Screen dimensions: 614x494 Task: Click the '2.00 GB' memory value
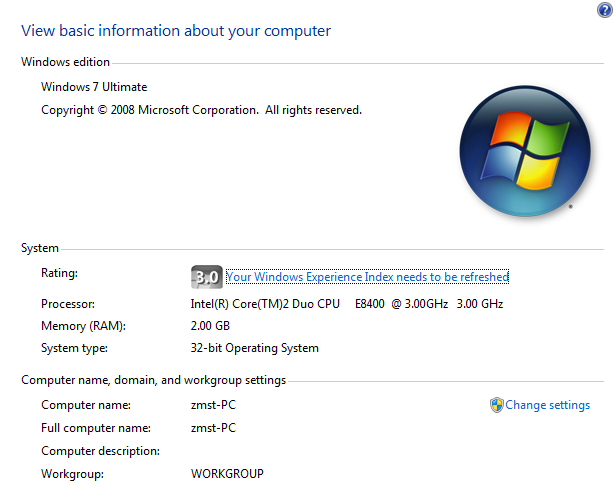(x=210, y=326)
